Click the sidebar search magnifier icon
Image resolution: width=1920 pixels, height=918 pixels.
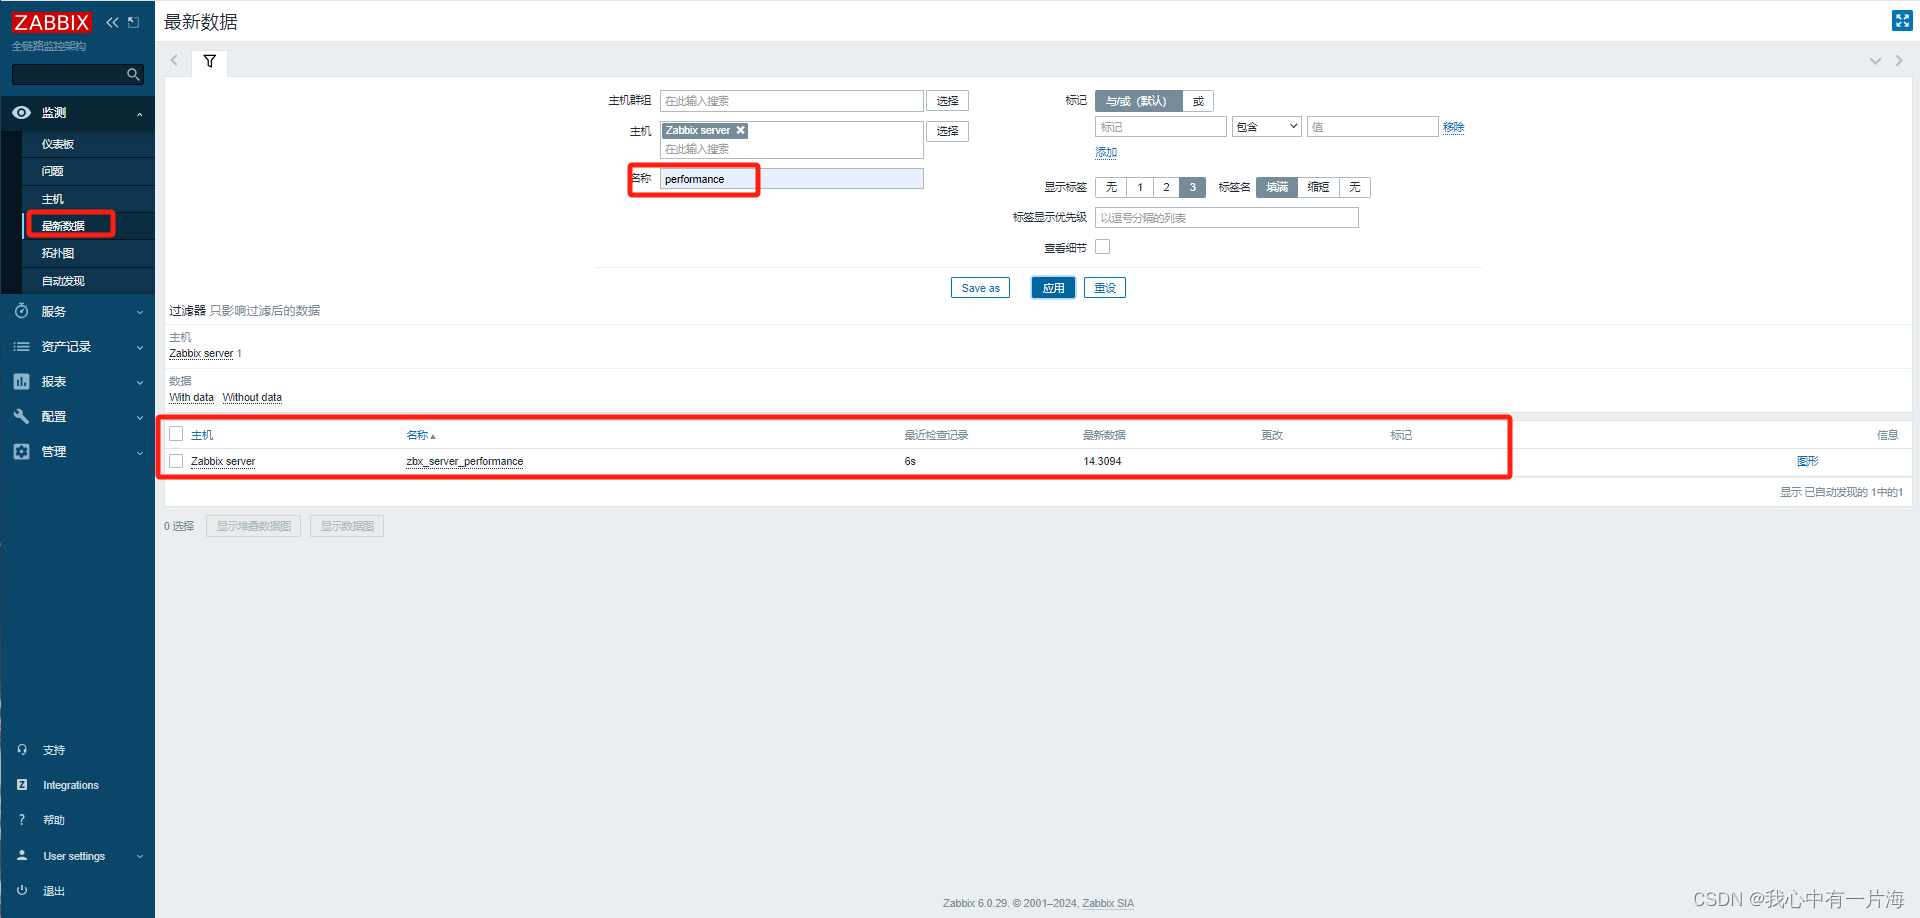133,74
